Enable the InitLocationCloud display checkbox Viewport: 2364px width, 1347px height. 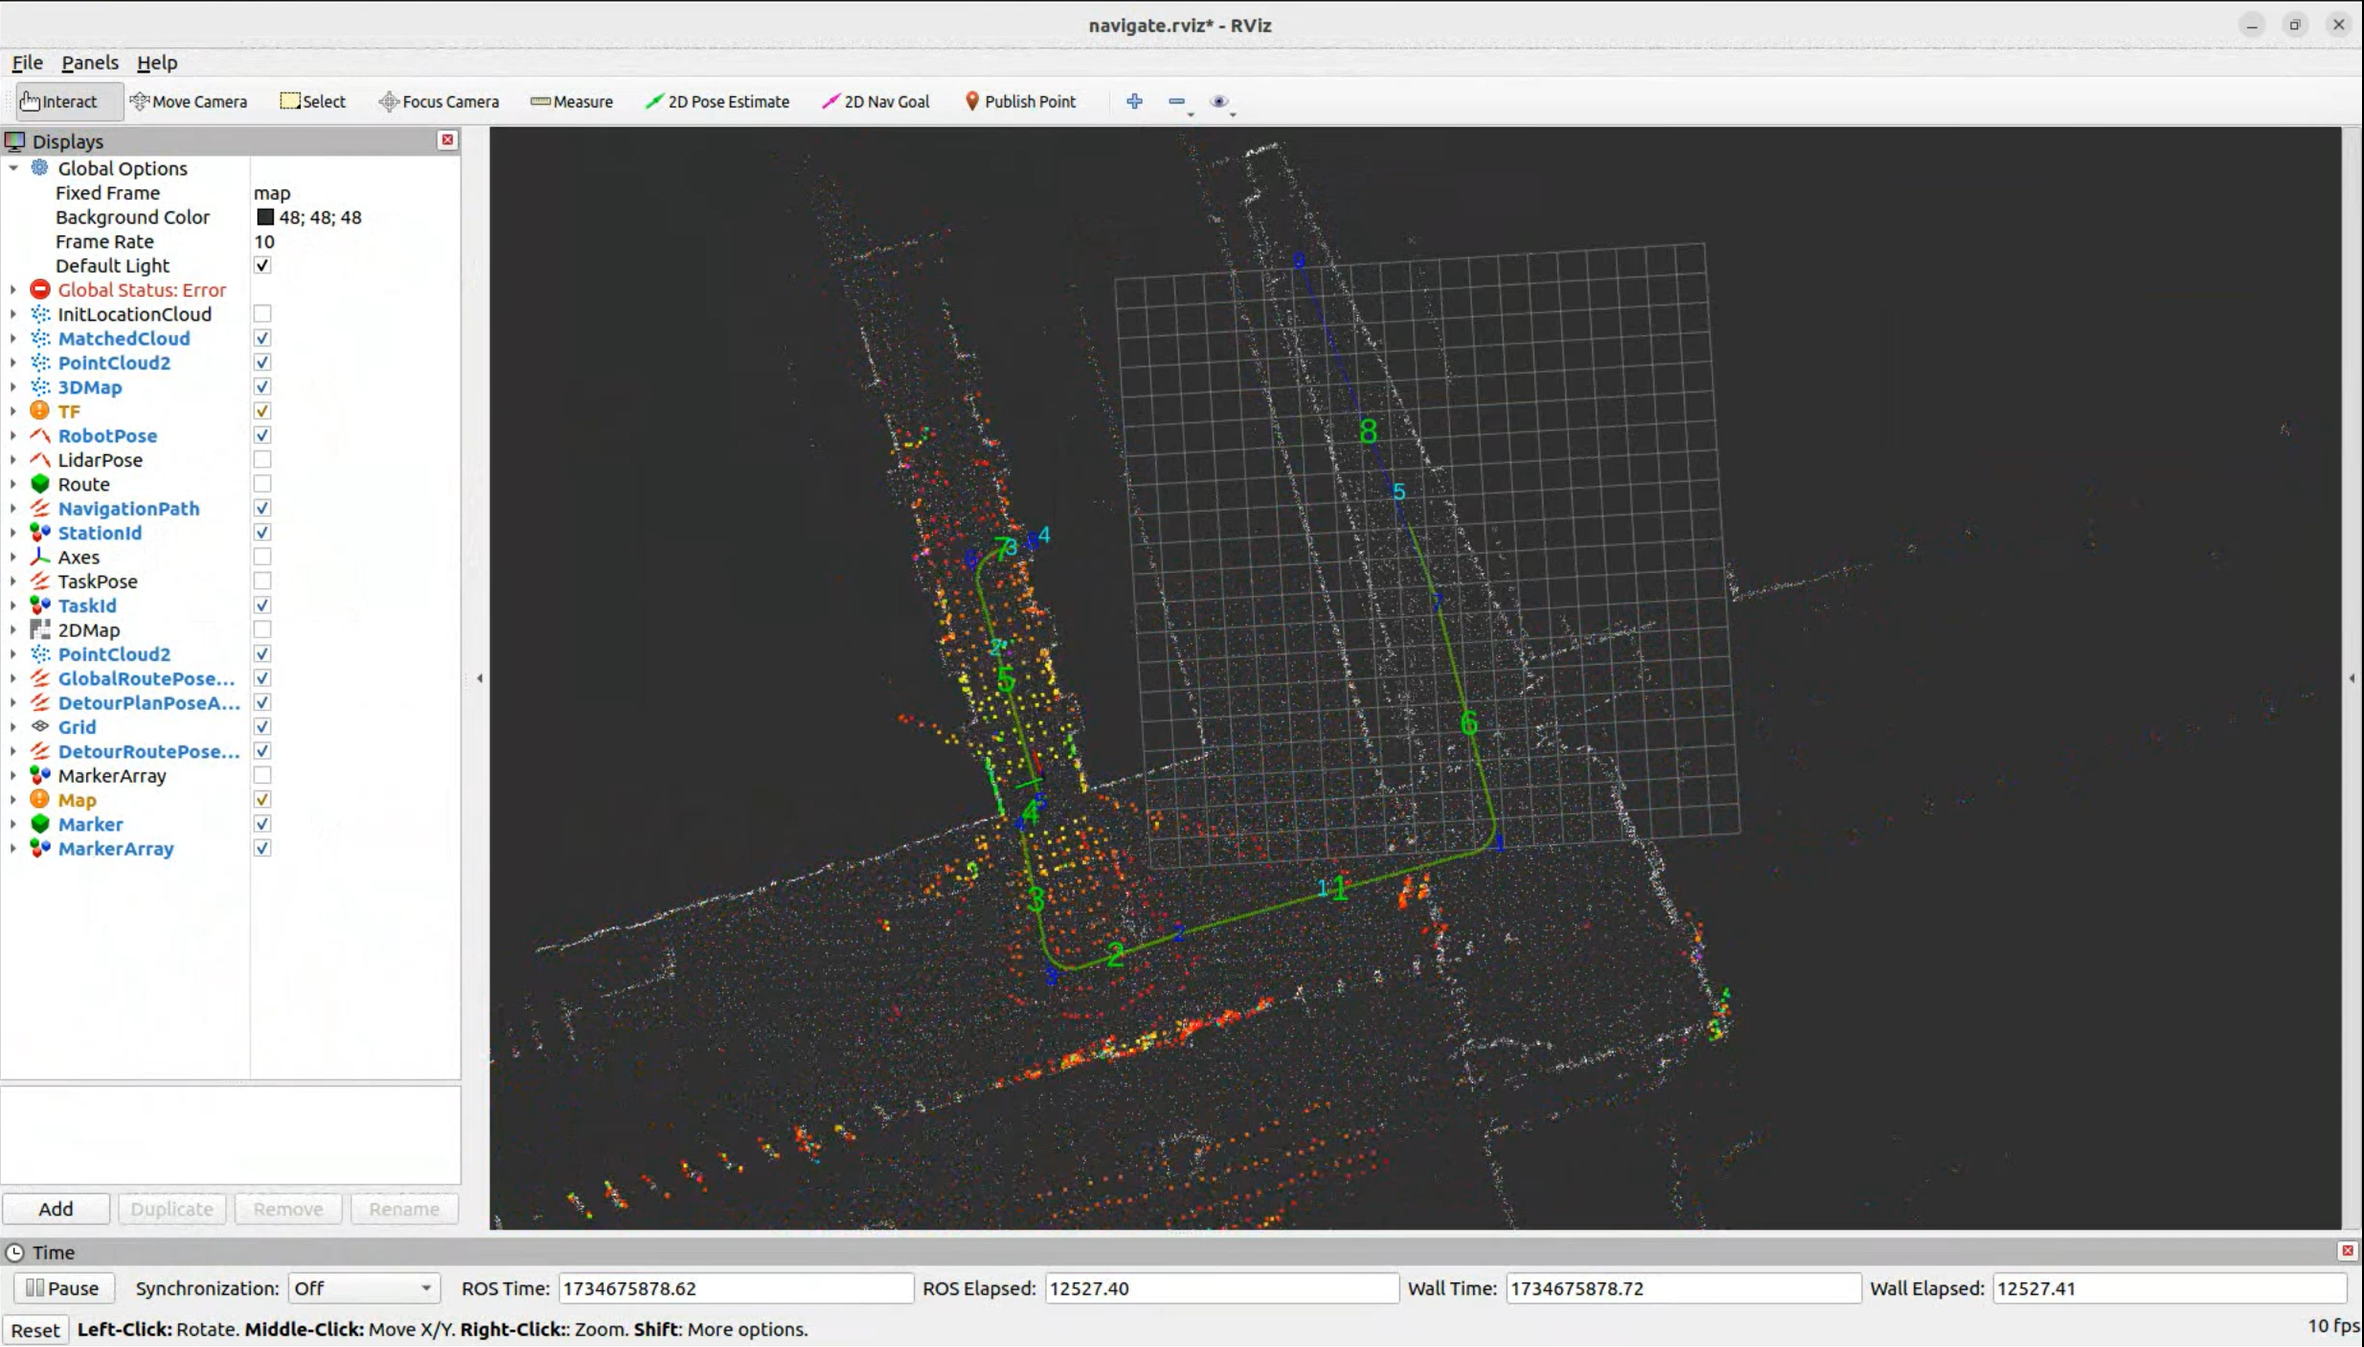pos(262,314)
